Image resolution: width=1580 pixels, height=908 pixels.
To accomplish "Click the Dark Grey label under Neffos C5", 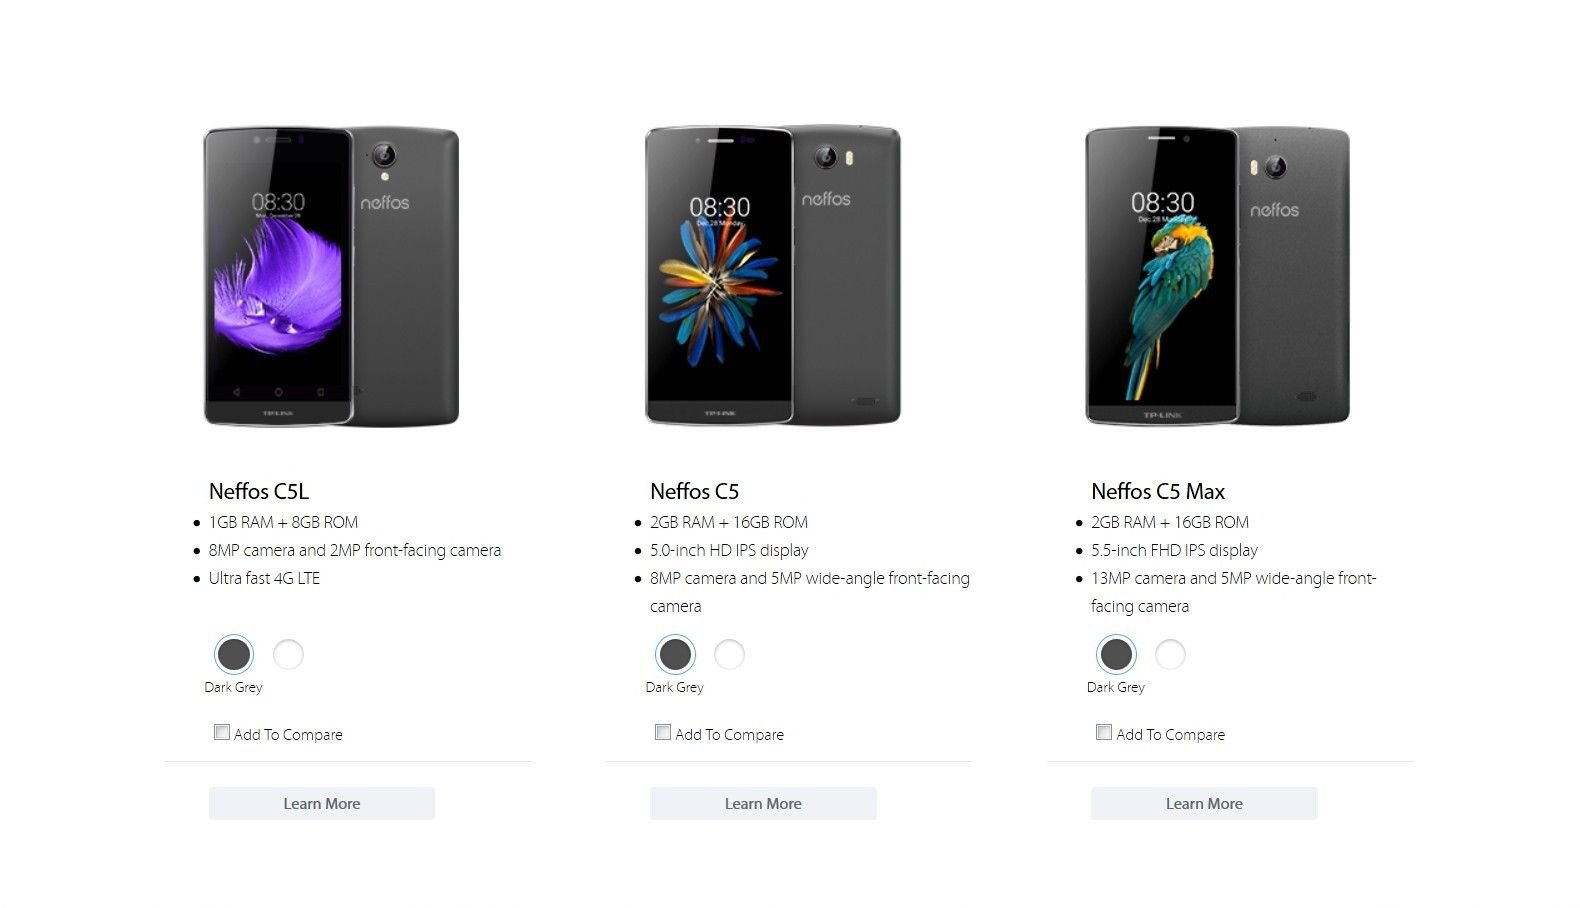I will 675,687.
